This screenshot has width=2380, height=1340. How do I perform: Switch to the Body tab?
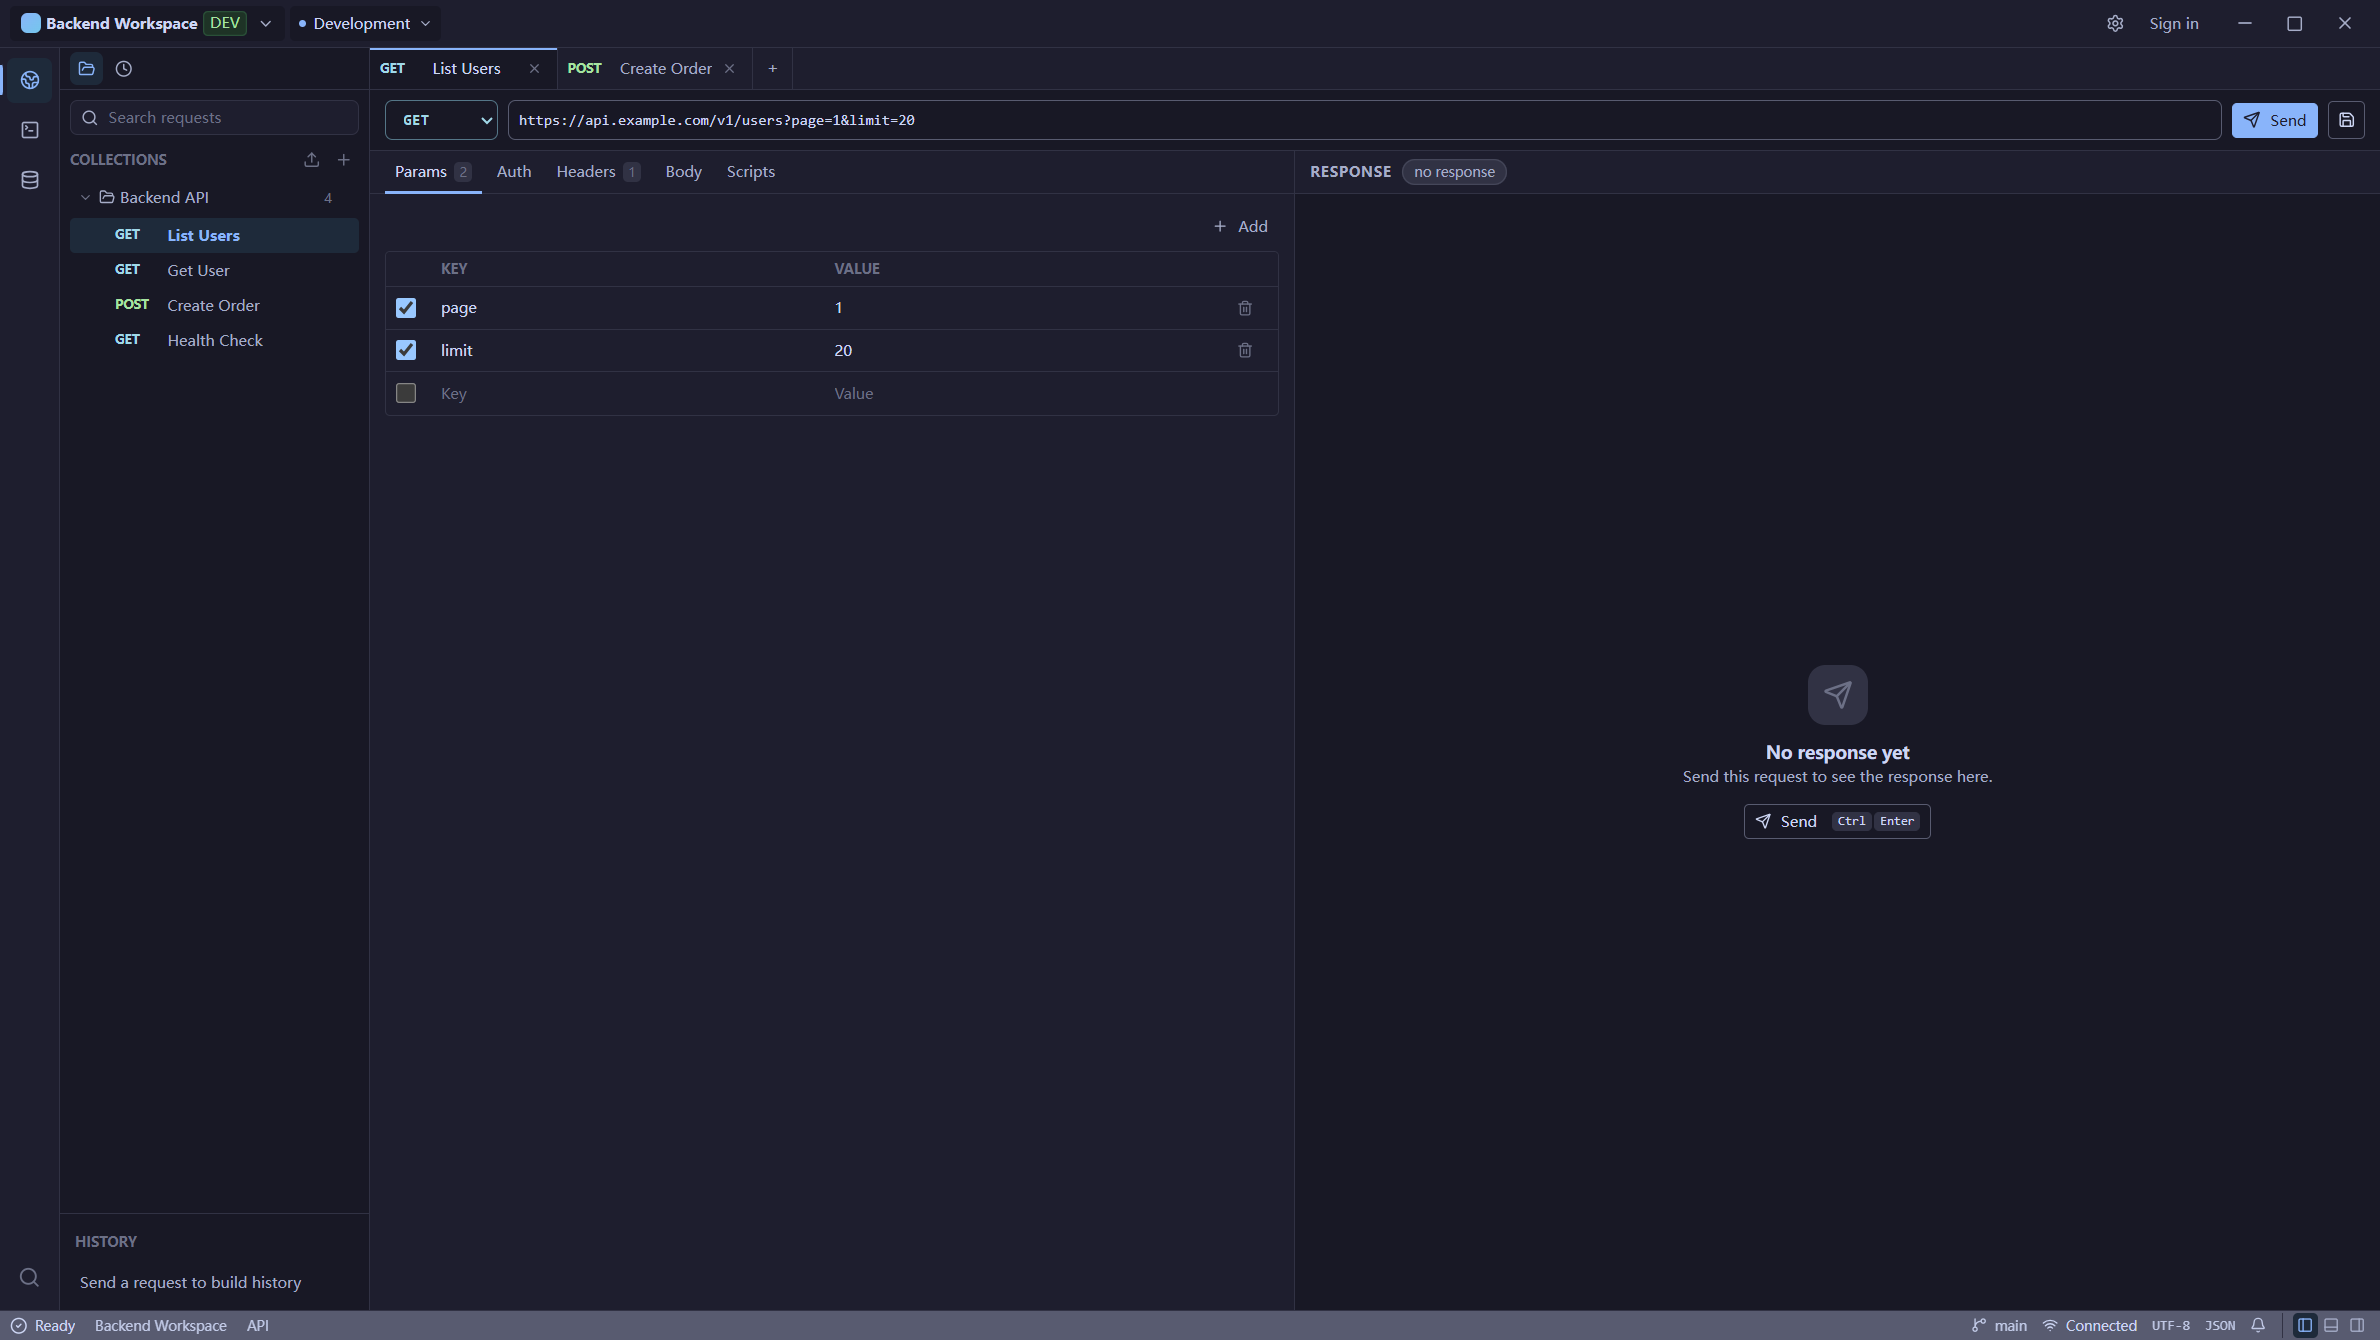683,172
